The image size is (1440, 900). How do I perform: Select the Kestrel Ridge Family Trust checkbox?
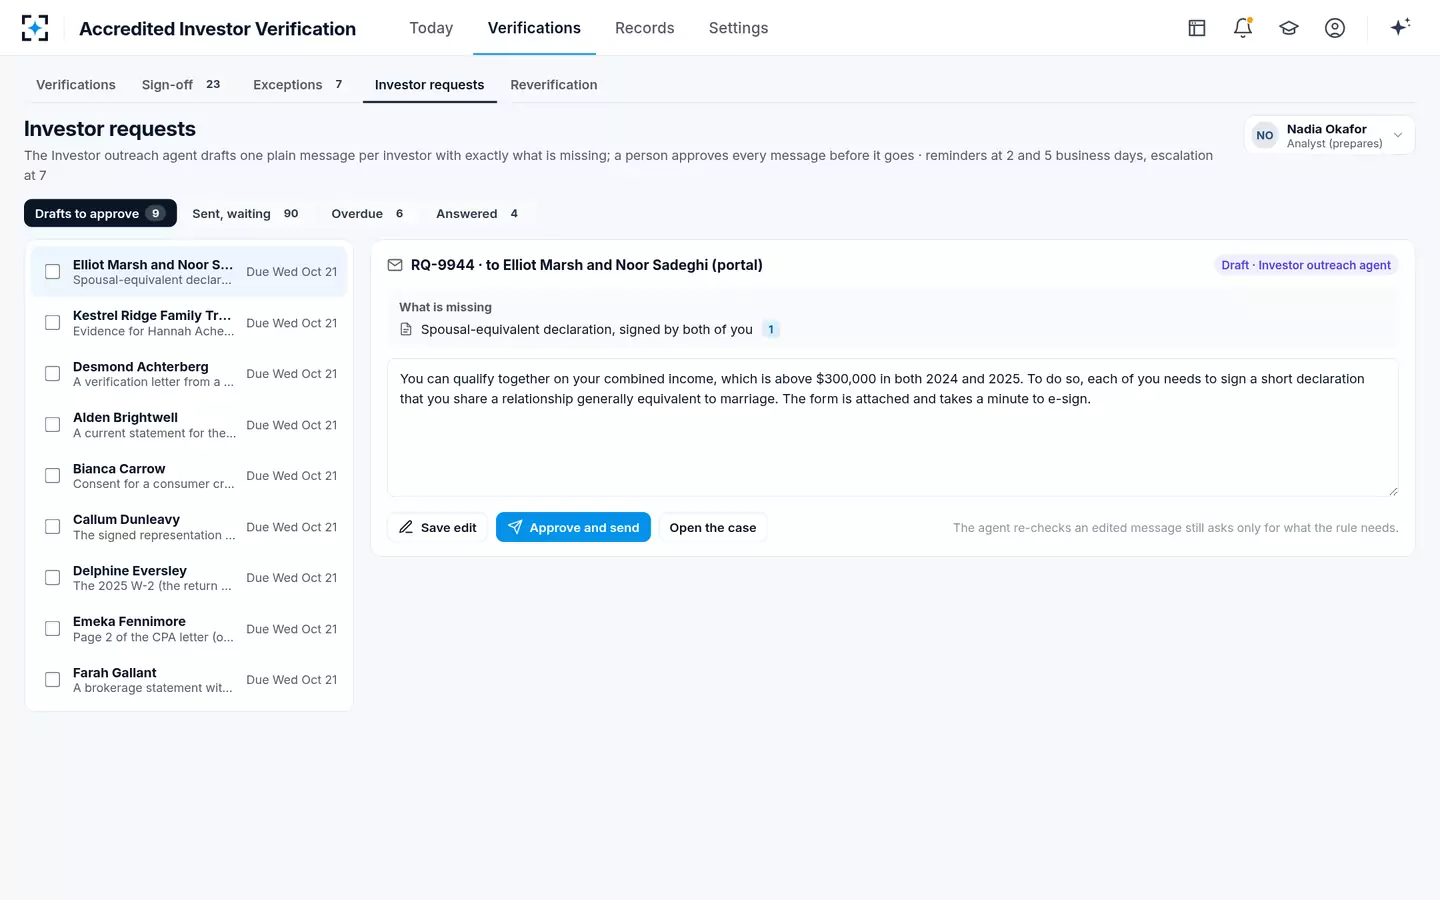(x=53, y=323)
